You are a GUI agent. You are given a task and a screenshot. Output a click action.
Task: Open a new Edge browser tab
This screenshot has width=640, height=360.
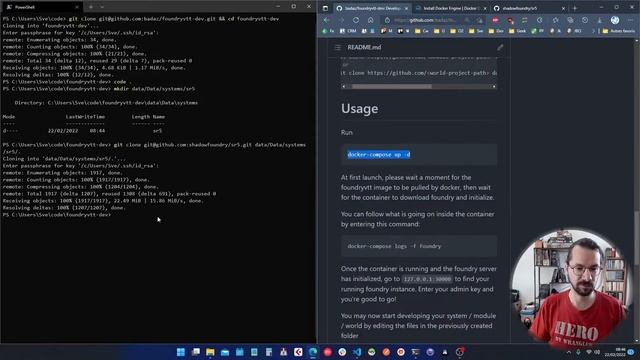click(575, 8)
